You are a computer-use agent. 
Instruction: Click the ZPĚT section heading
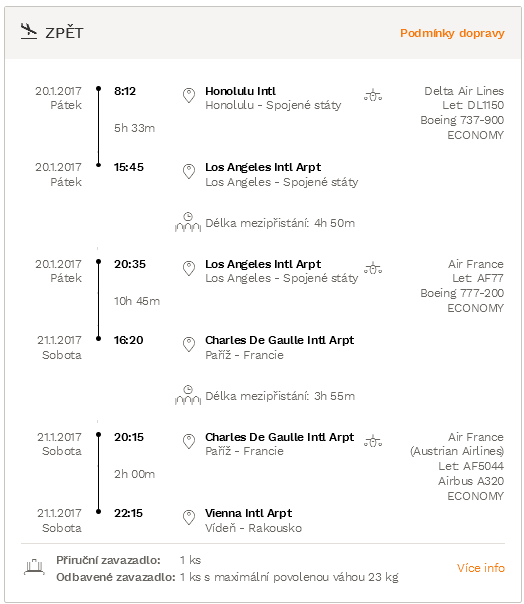pyautogui.click(x=64, y=33)
